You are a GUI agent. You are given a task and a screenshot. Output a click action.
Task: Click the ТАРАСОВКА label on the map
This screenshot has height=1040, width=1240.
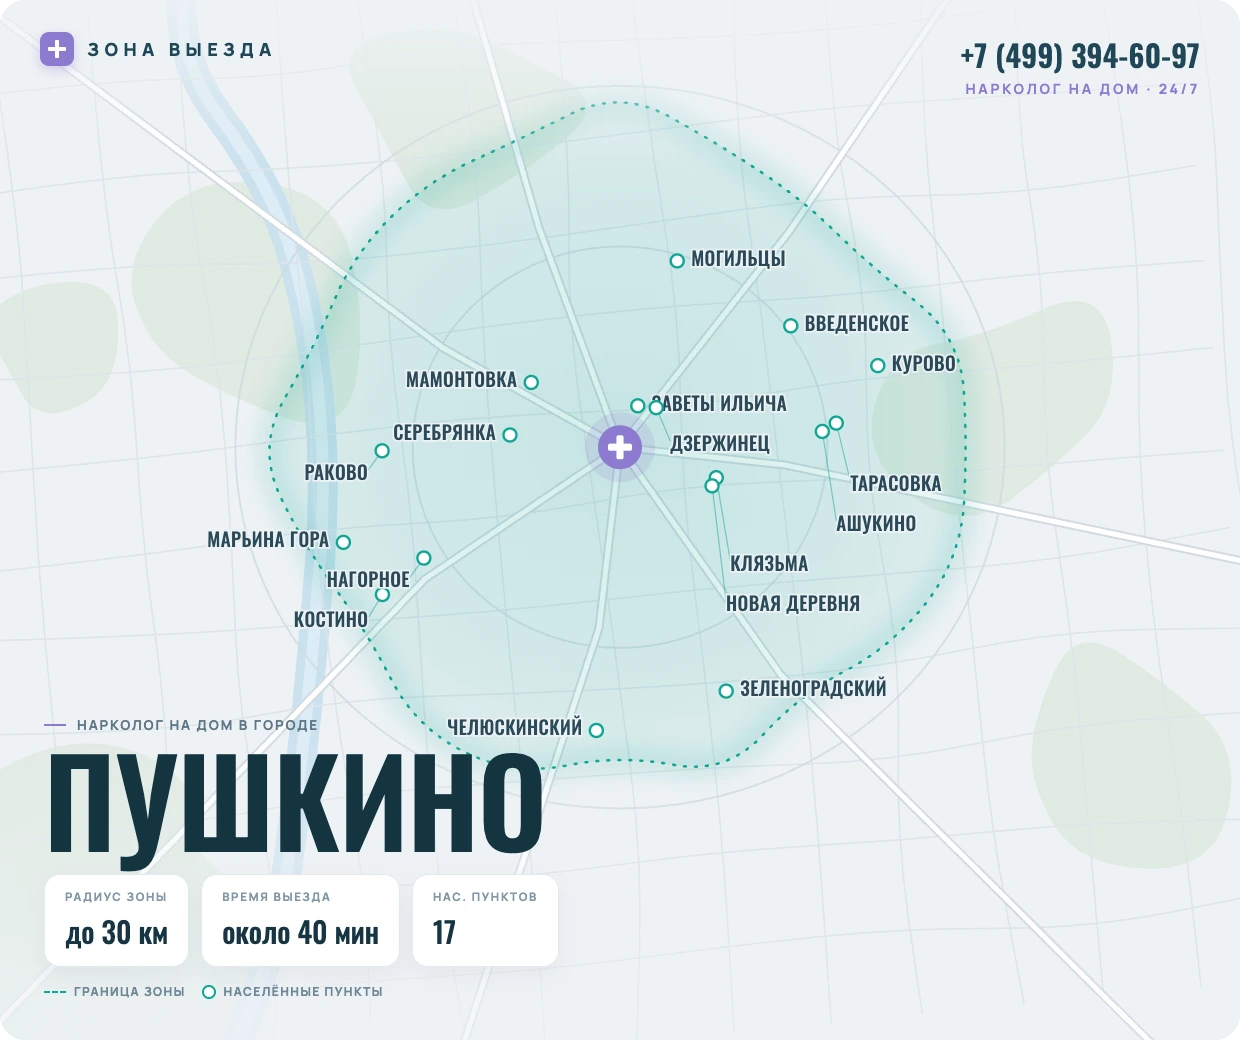896,484
